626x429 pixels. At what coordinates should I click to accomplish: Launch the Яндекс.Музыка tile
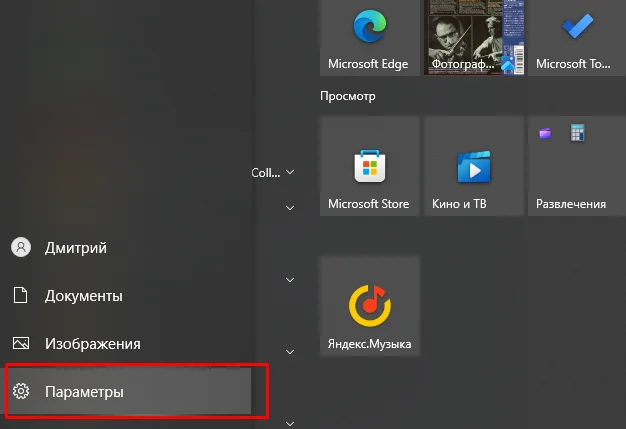tap(370, 306)
